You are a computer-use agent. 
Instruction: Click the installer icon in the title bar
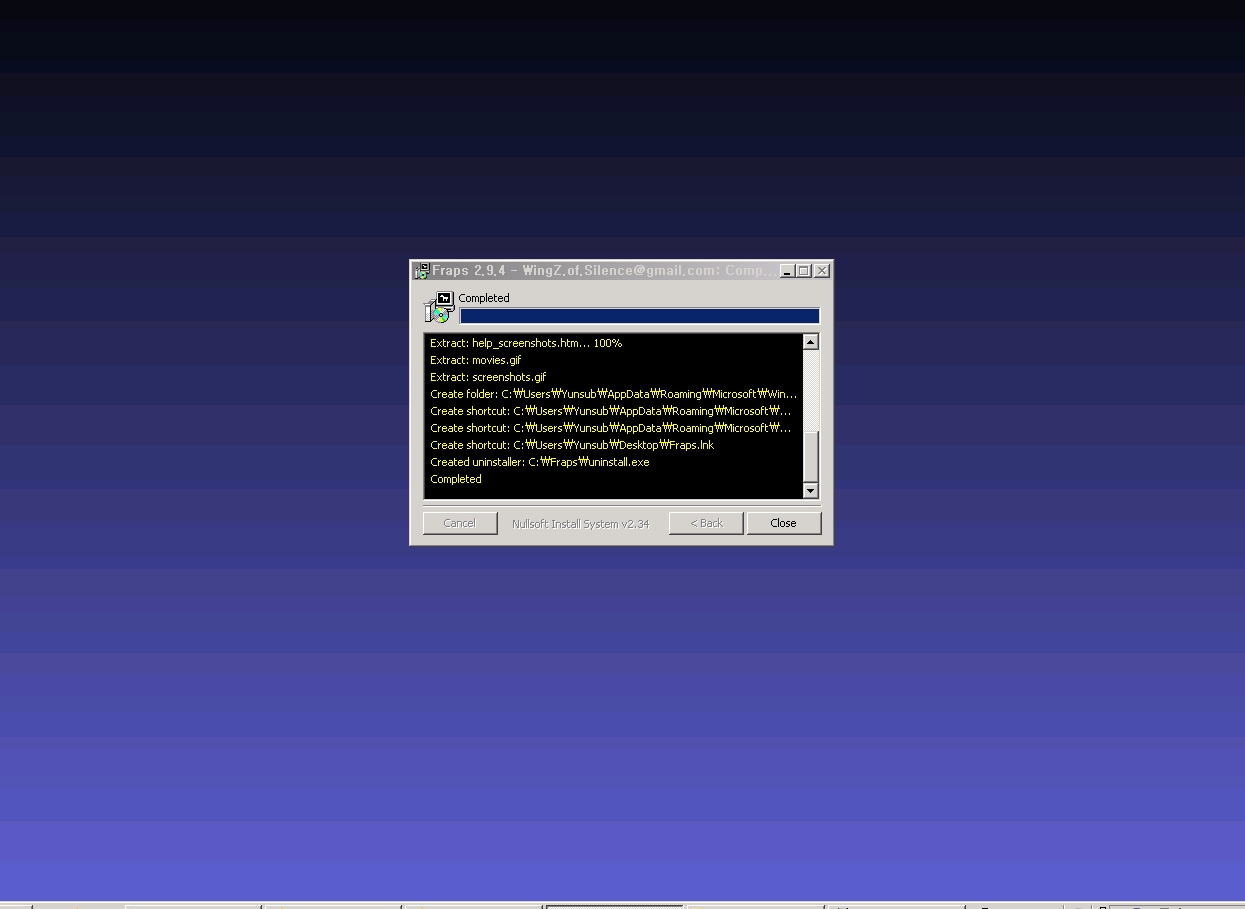[x=422, y=271]
